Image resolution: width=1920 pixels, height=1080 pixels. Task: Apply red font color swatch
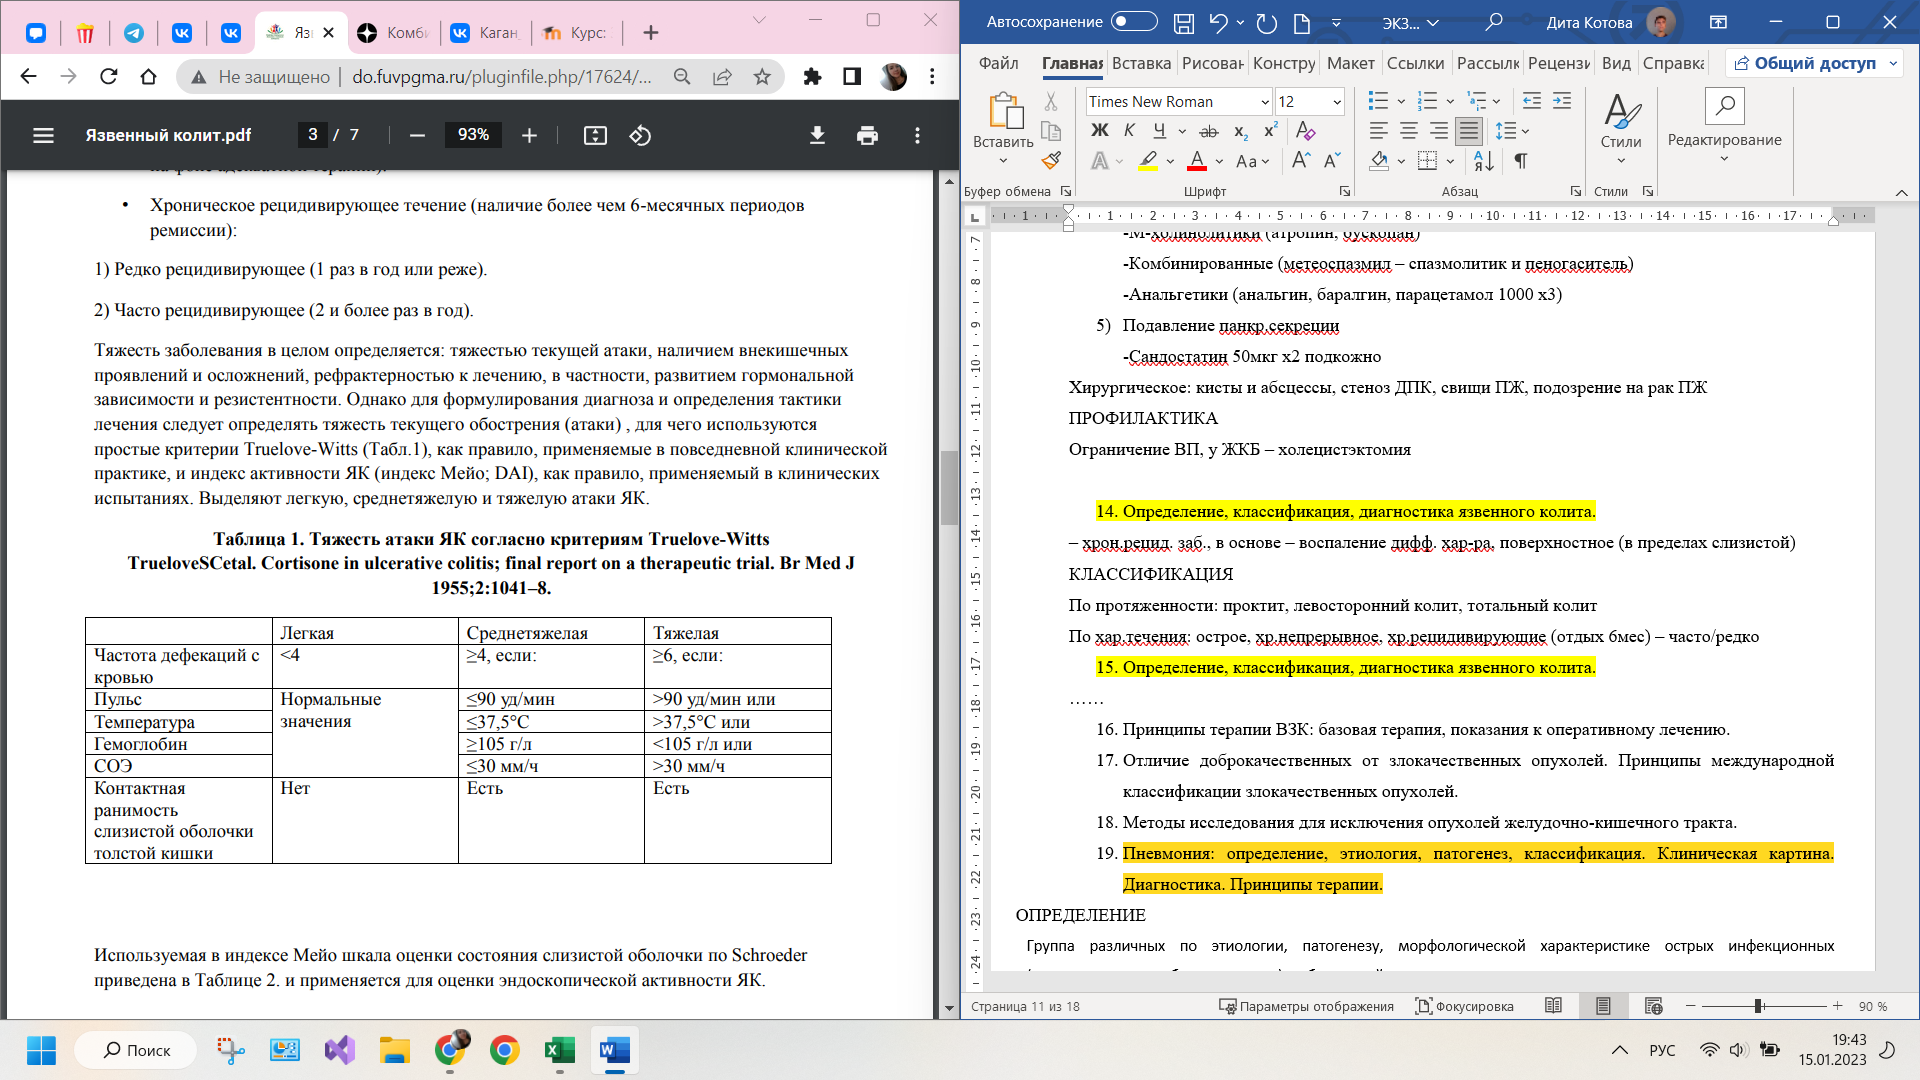coord(1197,161)
